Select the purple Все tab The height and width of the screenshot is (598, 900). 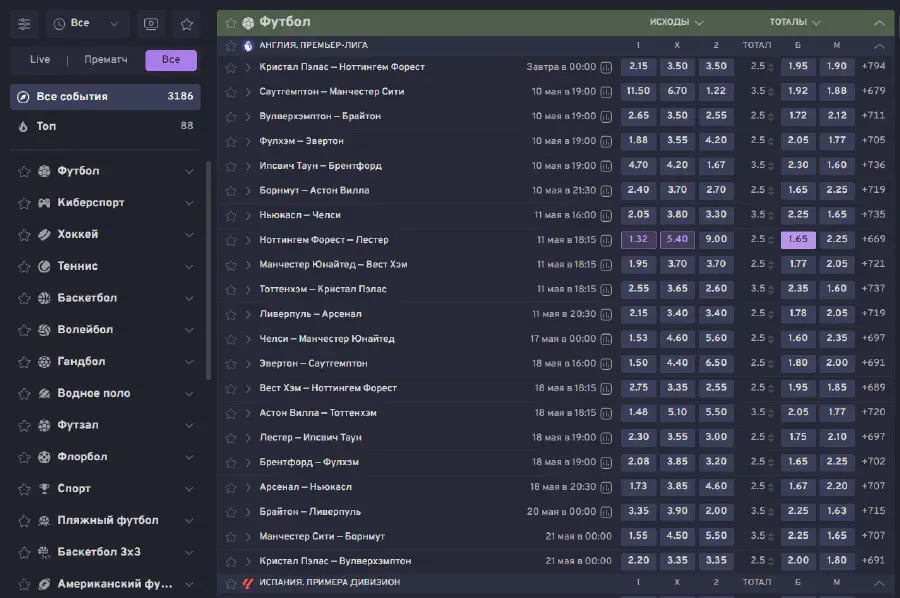click(x=171, y=60)
